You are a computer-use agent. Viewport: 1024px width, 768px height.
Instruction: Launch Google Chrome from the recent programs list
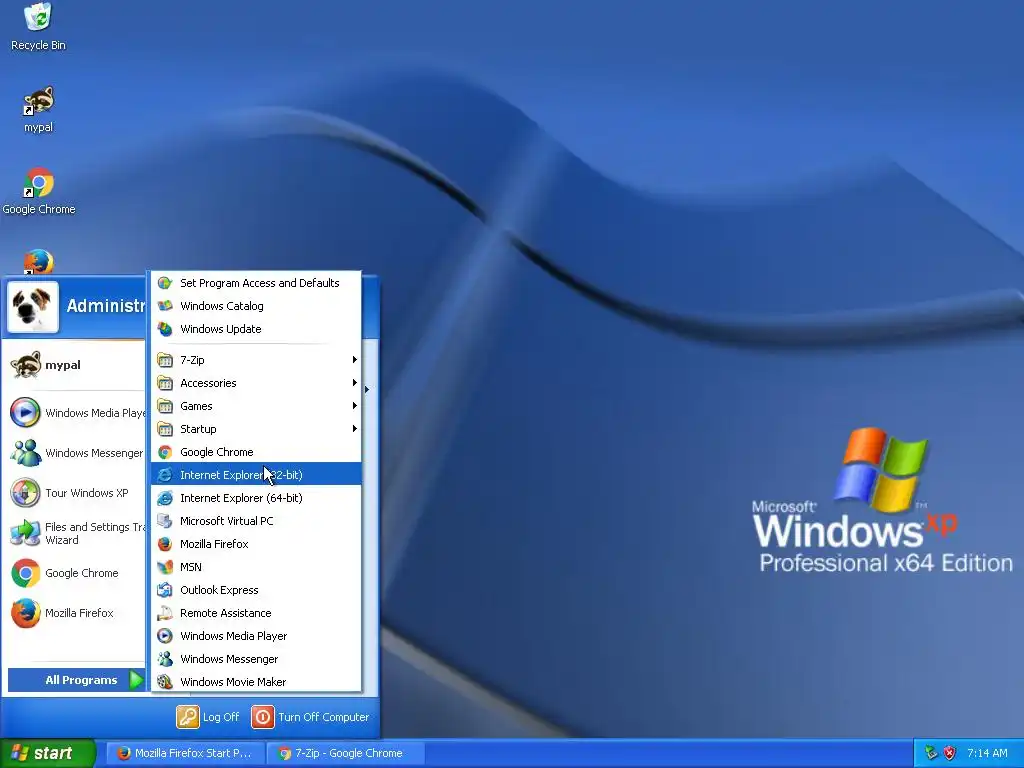[75, 573]
